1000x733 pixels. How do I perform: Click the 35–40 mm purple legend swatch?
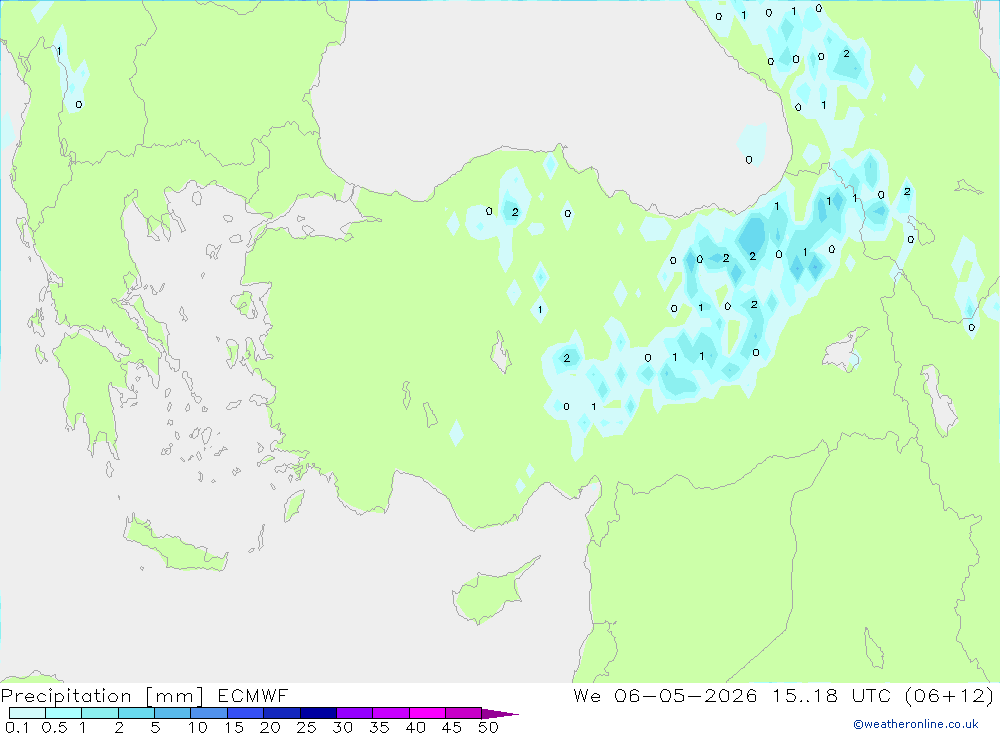pos(390,713)
